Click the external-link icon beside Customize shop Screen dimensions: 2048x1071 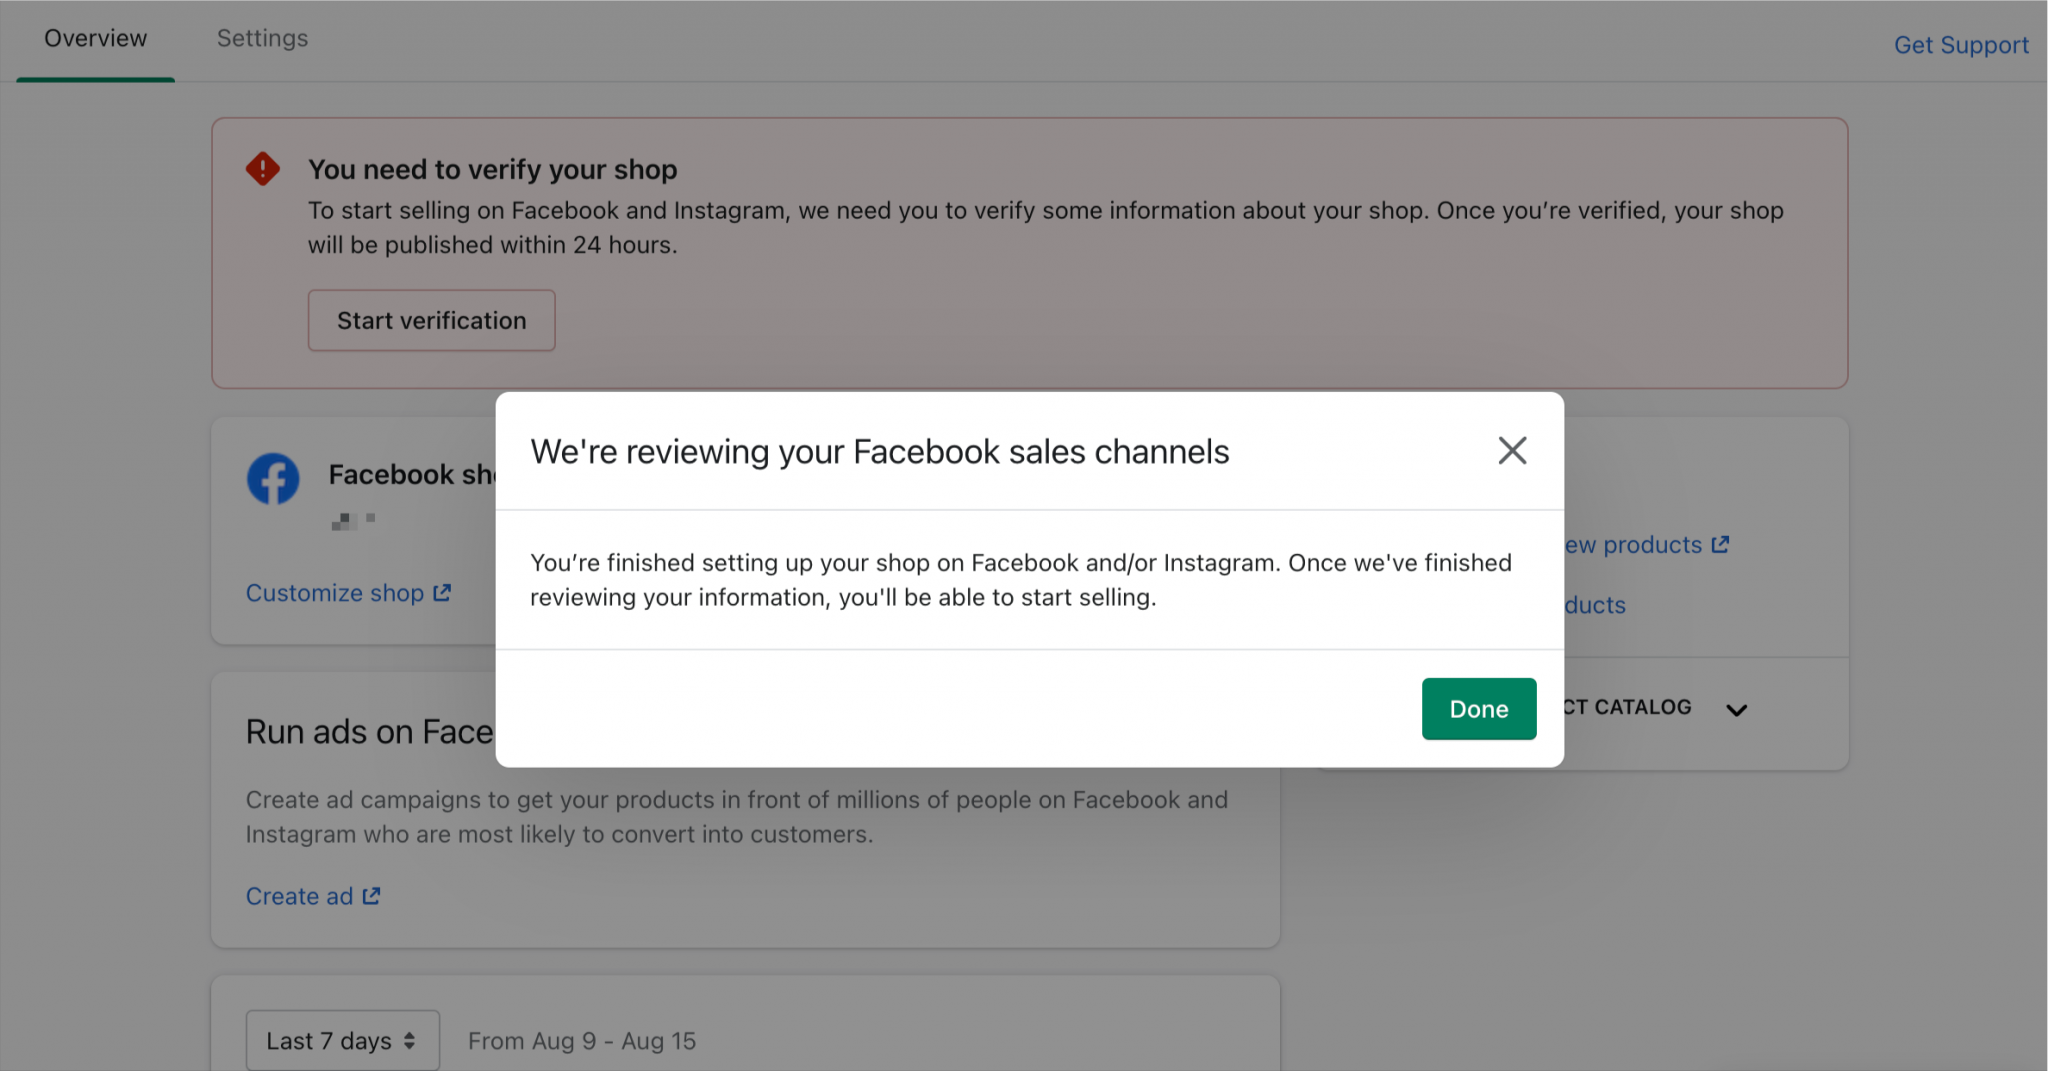(441, 592)
